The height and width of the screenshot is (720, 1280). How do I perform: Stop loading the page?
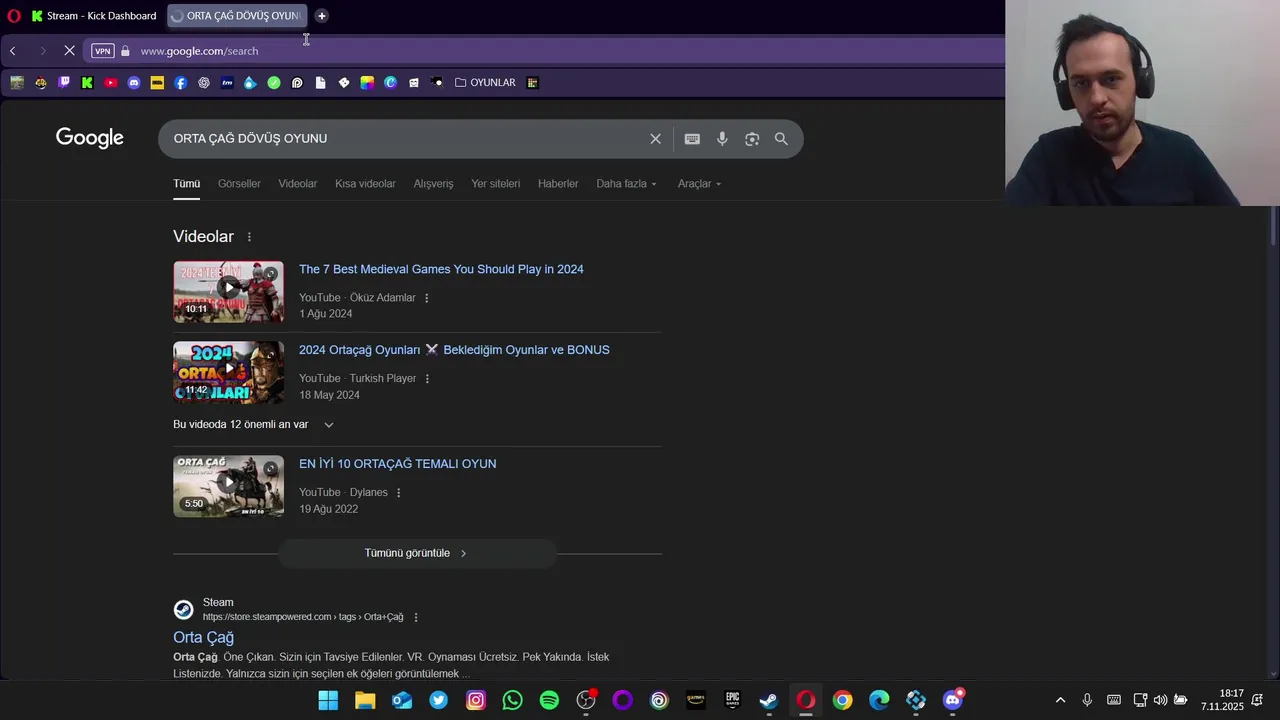tap(69, 51)
